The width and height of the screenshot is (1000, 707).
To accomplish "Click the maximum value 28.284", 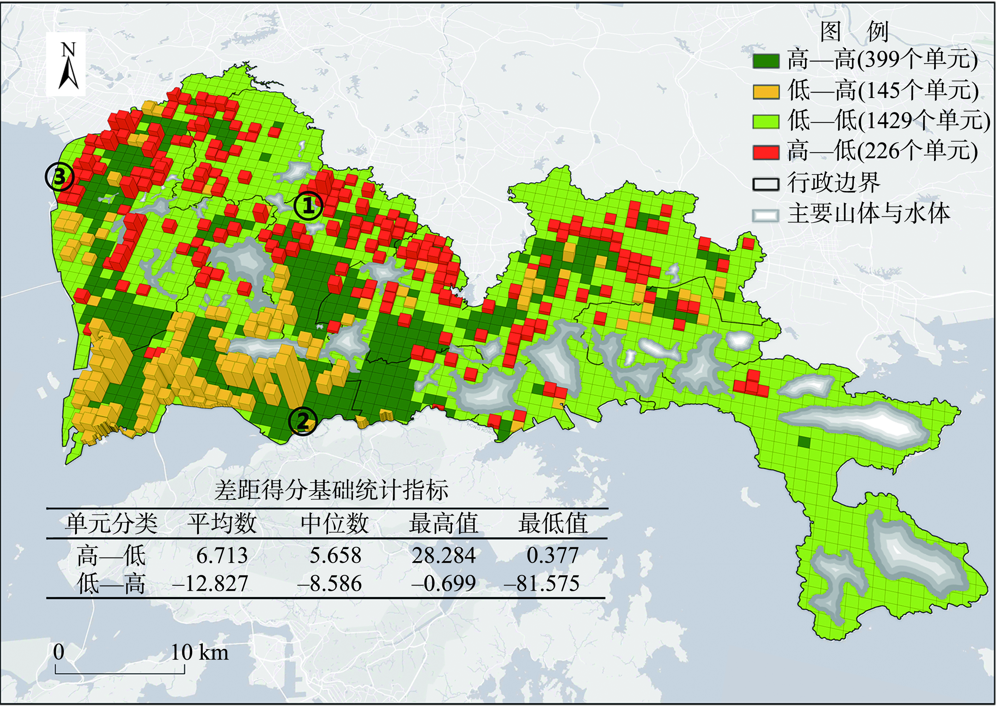I will (x=444, y=556).
